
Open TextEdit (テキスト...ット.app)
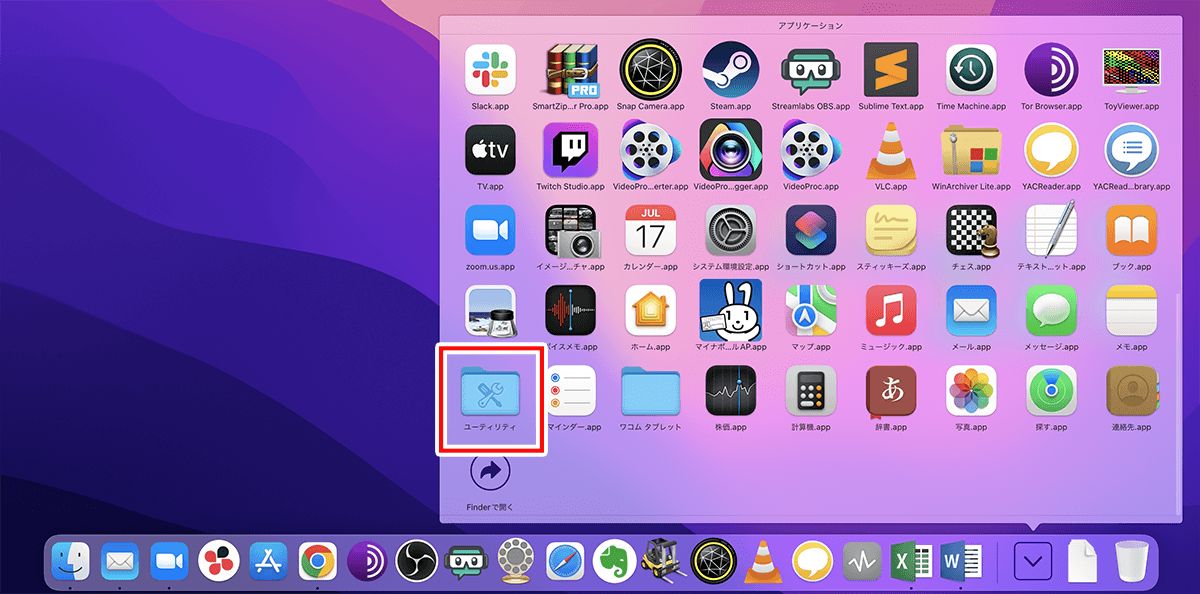coord(1051,231)
